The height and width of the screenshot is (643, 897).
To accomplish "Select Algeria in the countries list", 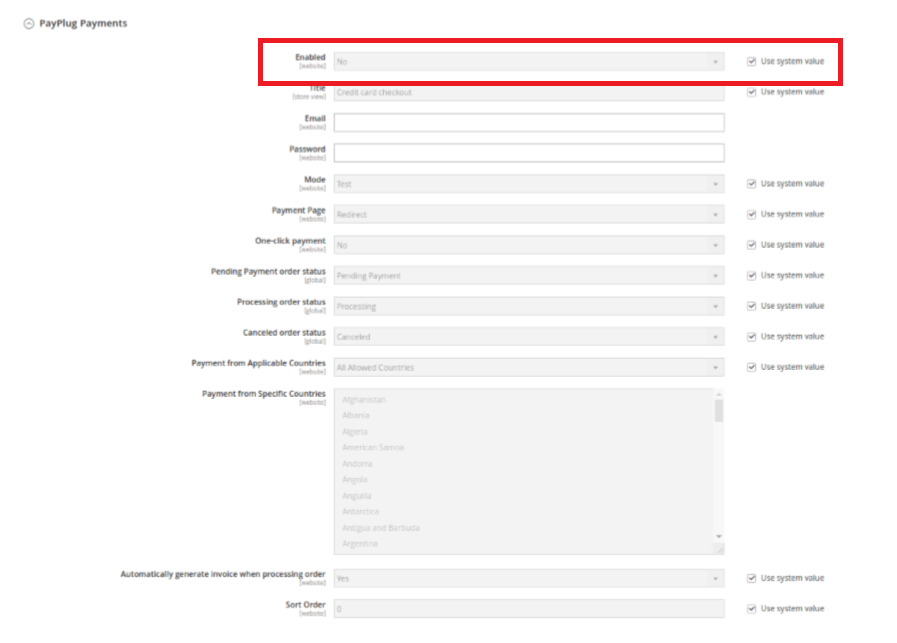I will [x=355, y=432].
